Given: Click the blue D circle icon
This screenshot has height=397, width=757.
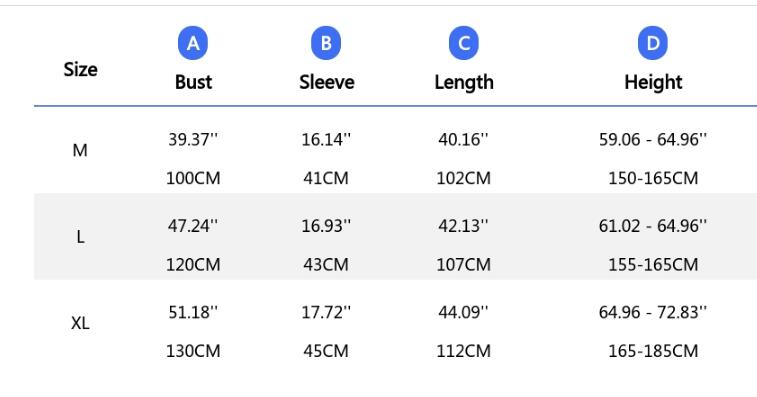Looking at the screenshot, I should click(653, 43).
